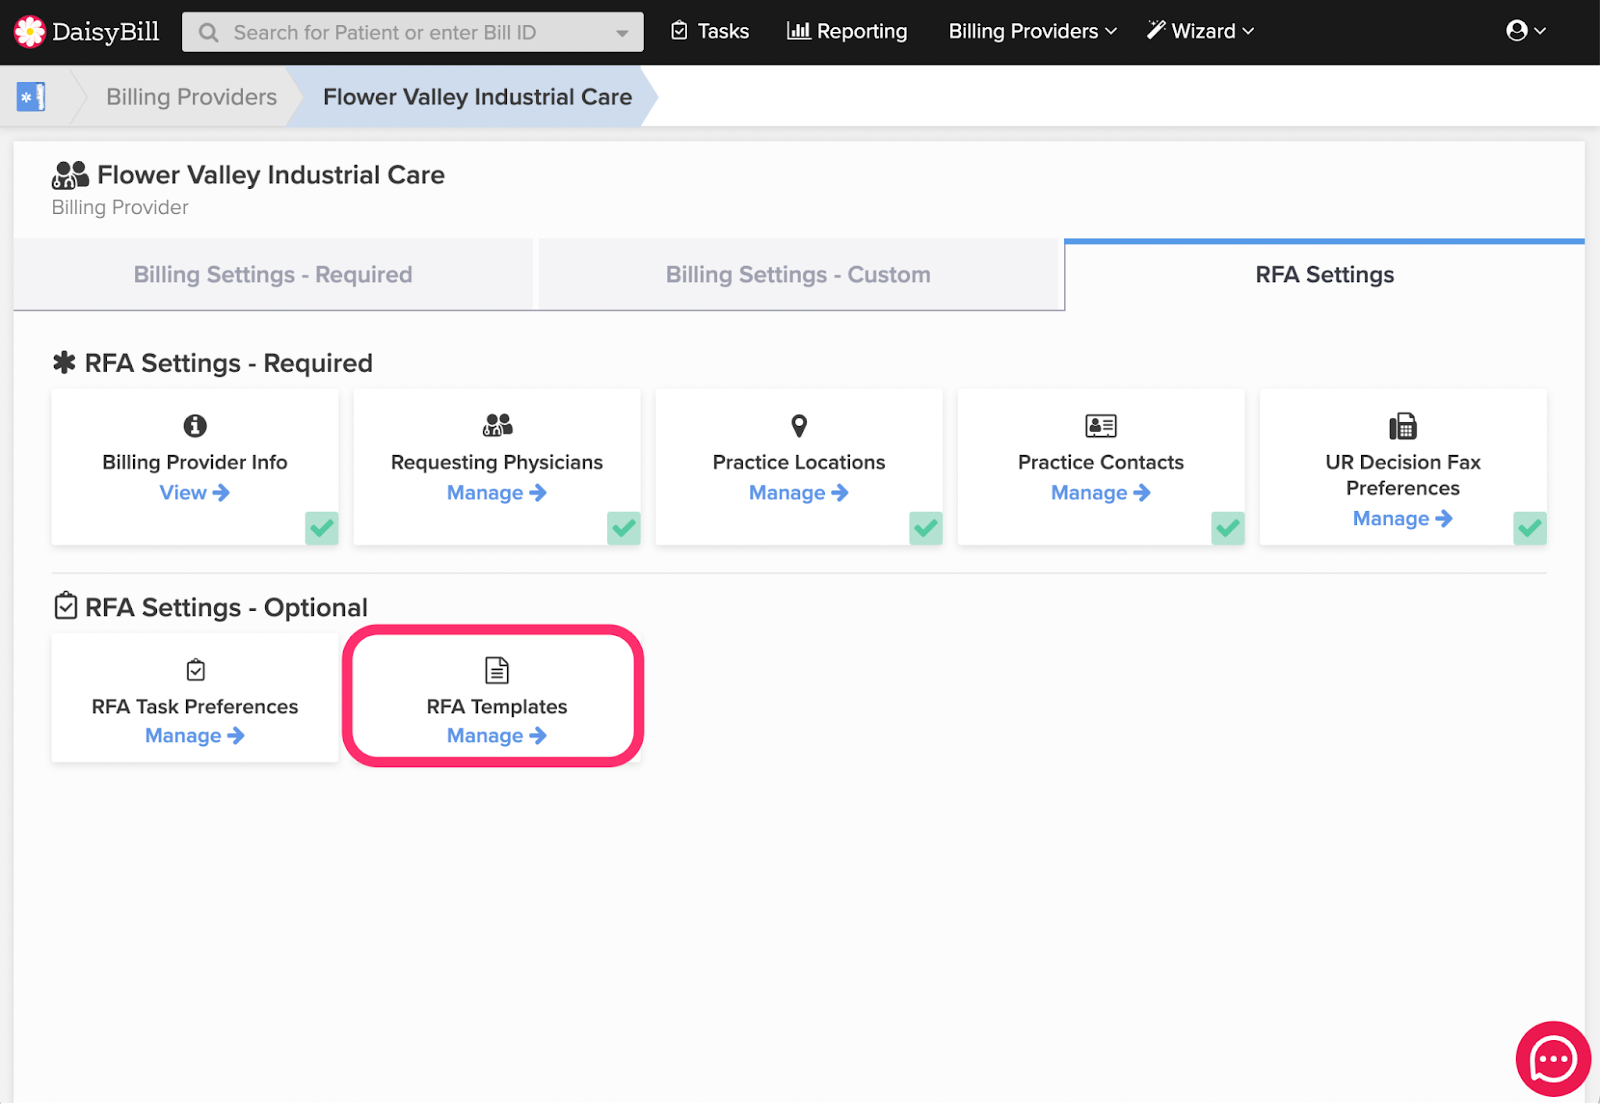This screenshot has width=1600, height=1104.
Task: Click the checkmark on Billing Provider Info
Action: coord(322,528)
